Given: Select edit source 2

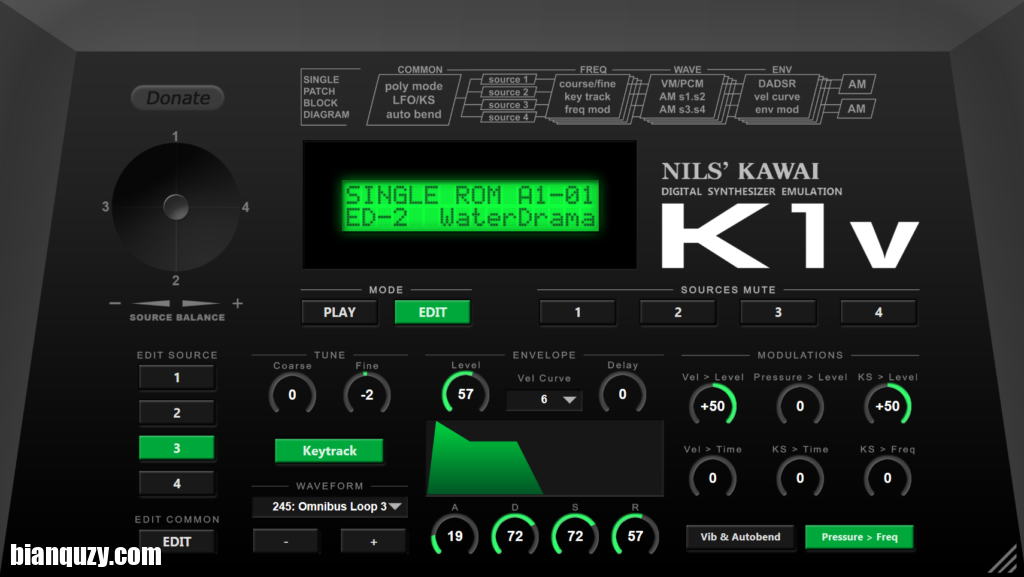Looking at the screenshot, I should point(176,413).
